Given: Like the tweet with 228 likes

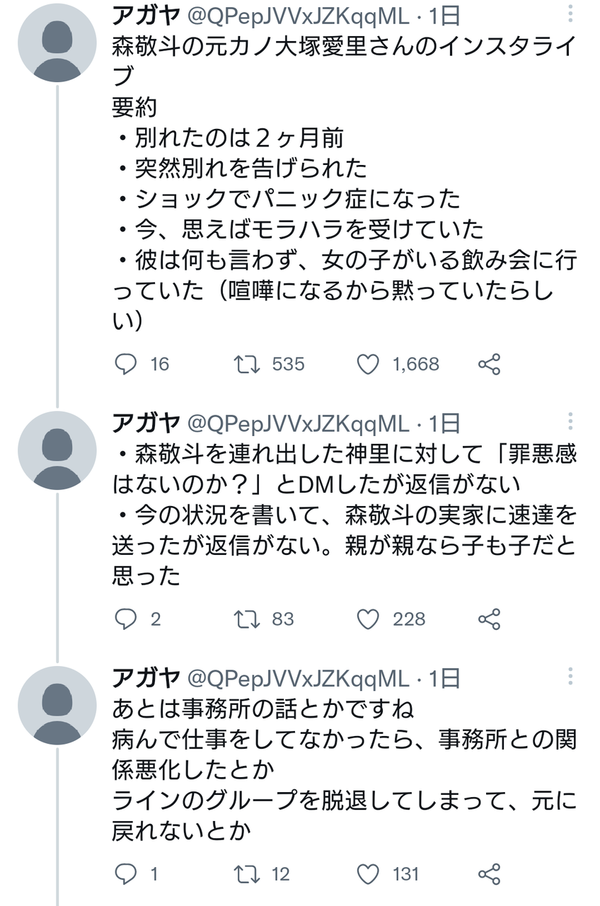Looking at the screenshot, I should click(368, 619).
